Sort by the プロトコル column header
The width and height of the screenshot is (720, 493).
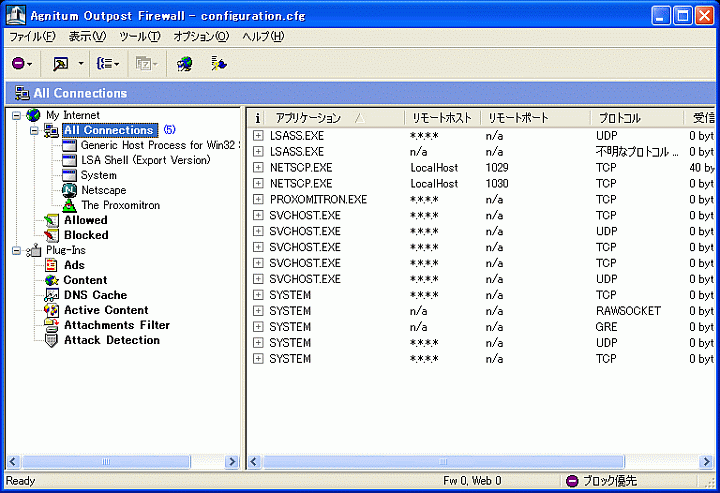[618, 118]
